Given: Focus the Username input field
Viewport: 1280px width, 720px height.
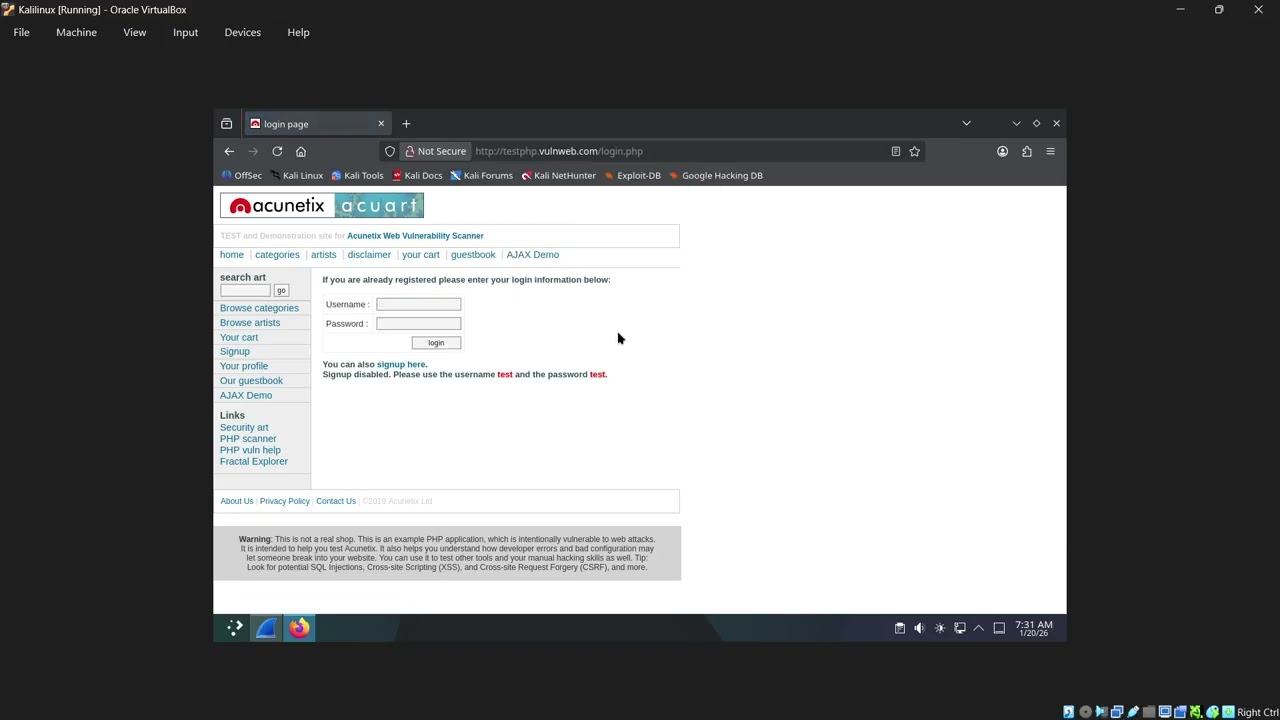Looking at the screenshot, I should pyautogui.click(x=418, y=304).
